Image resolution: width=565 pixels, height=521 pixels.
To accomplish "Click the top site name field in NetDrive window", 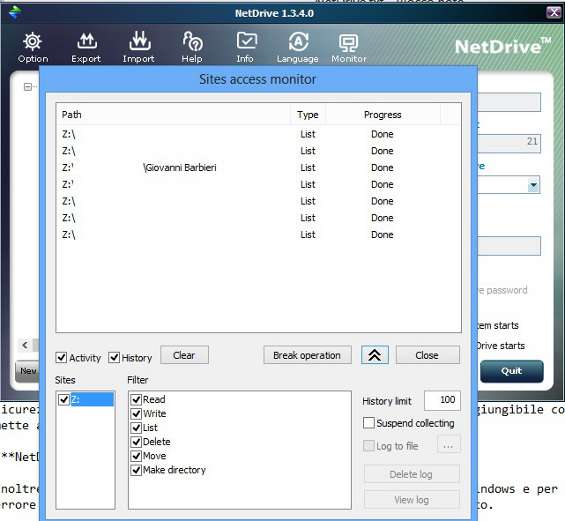I will click(x=509, y=102).
